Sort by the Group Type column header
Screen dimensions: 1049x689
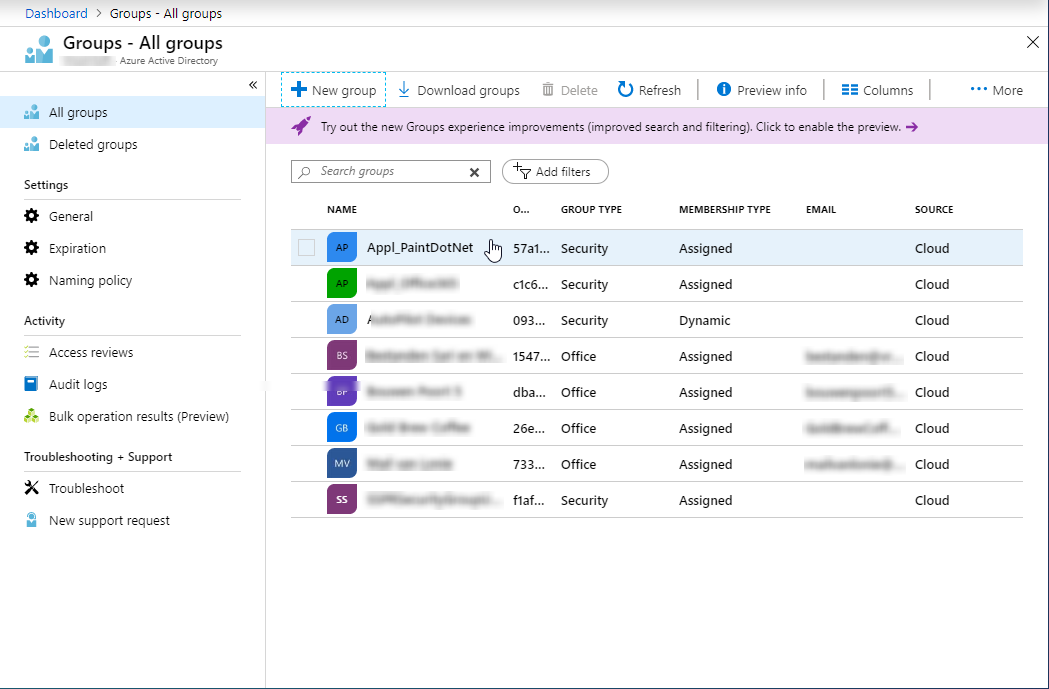tap(591, 210)
